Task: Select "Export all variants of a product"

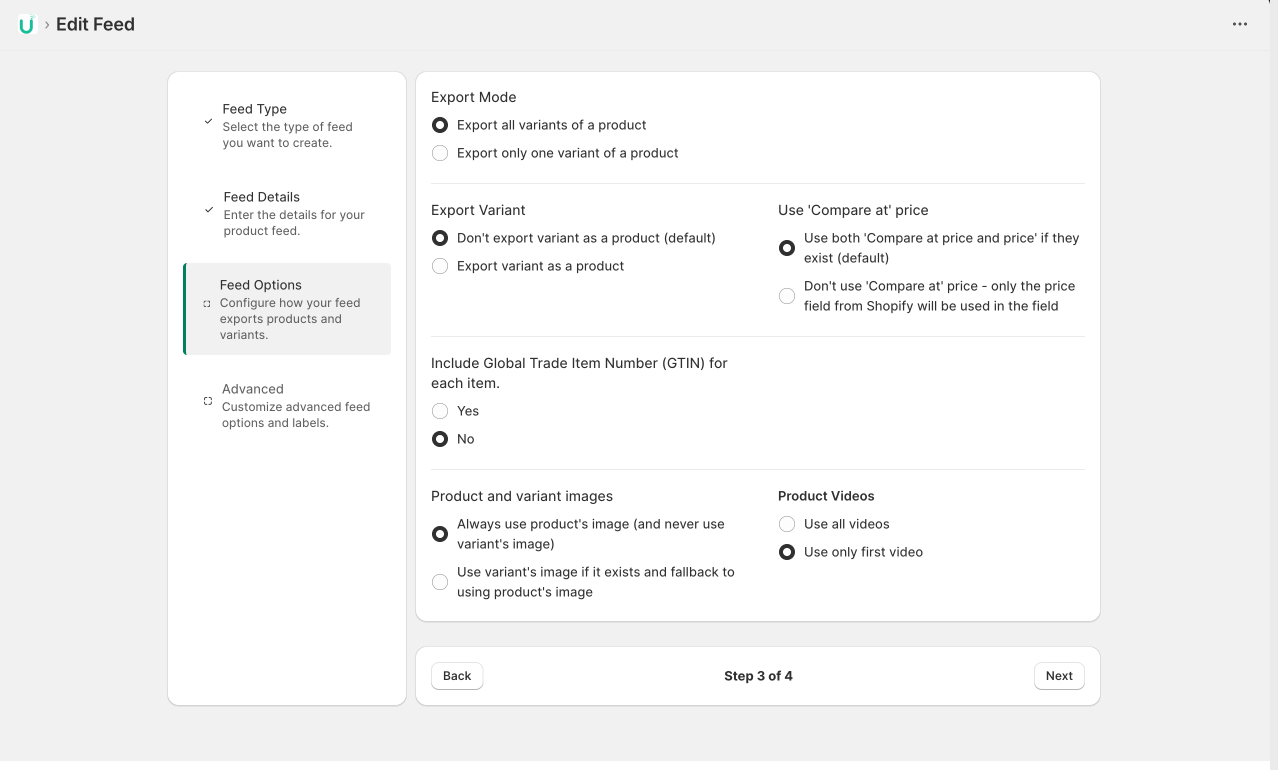Action: click(x=440, y=125)
